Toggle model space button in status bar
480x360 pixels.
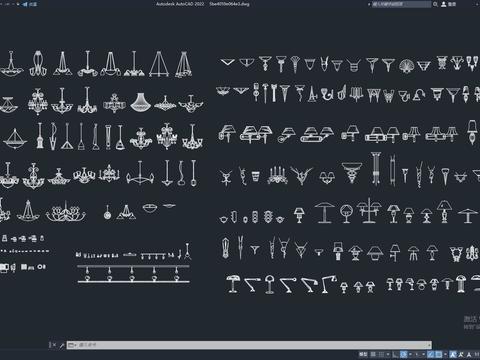click(363, 354)
